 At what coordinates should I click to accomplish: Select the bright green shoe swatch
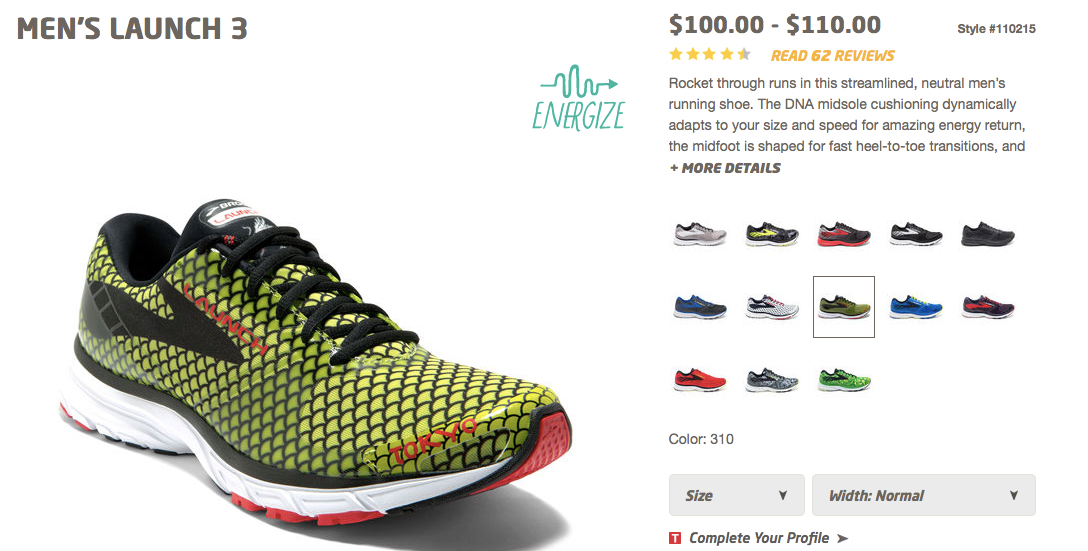click(x=844, y=380)
